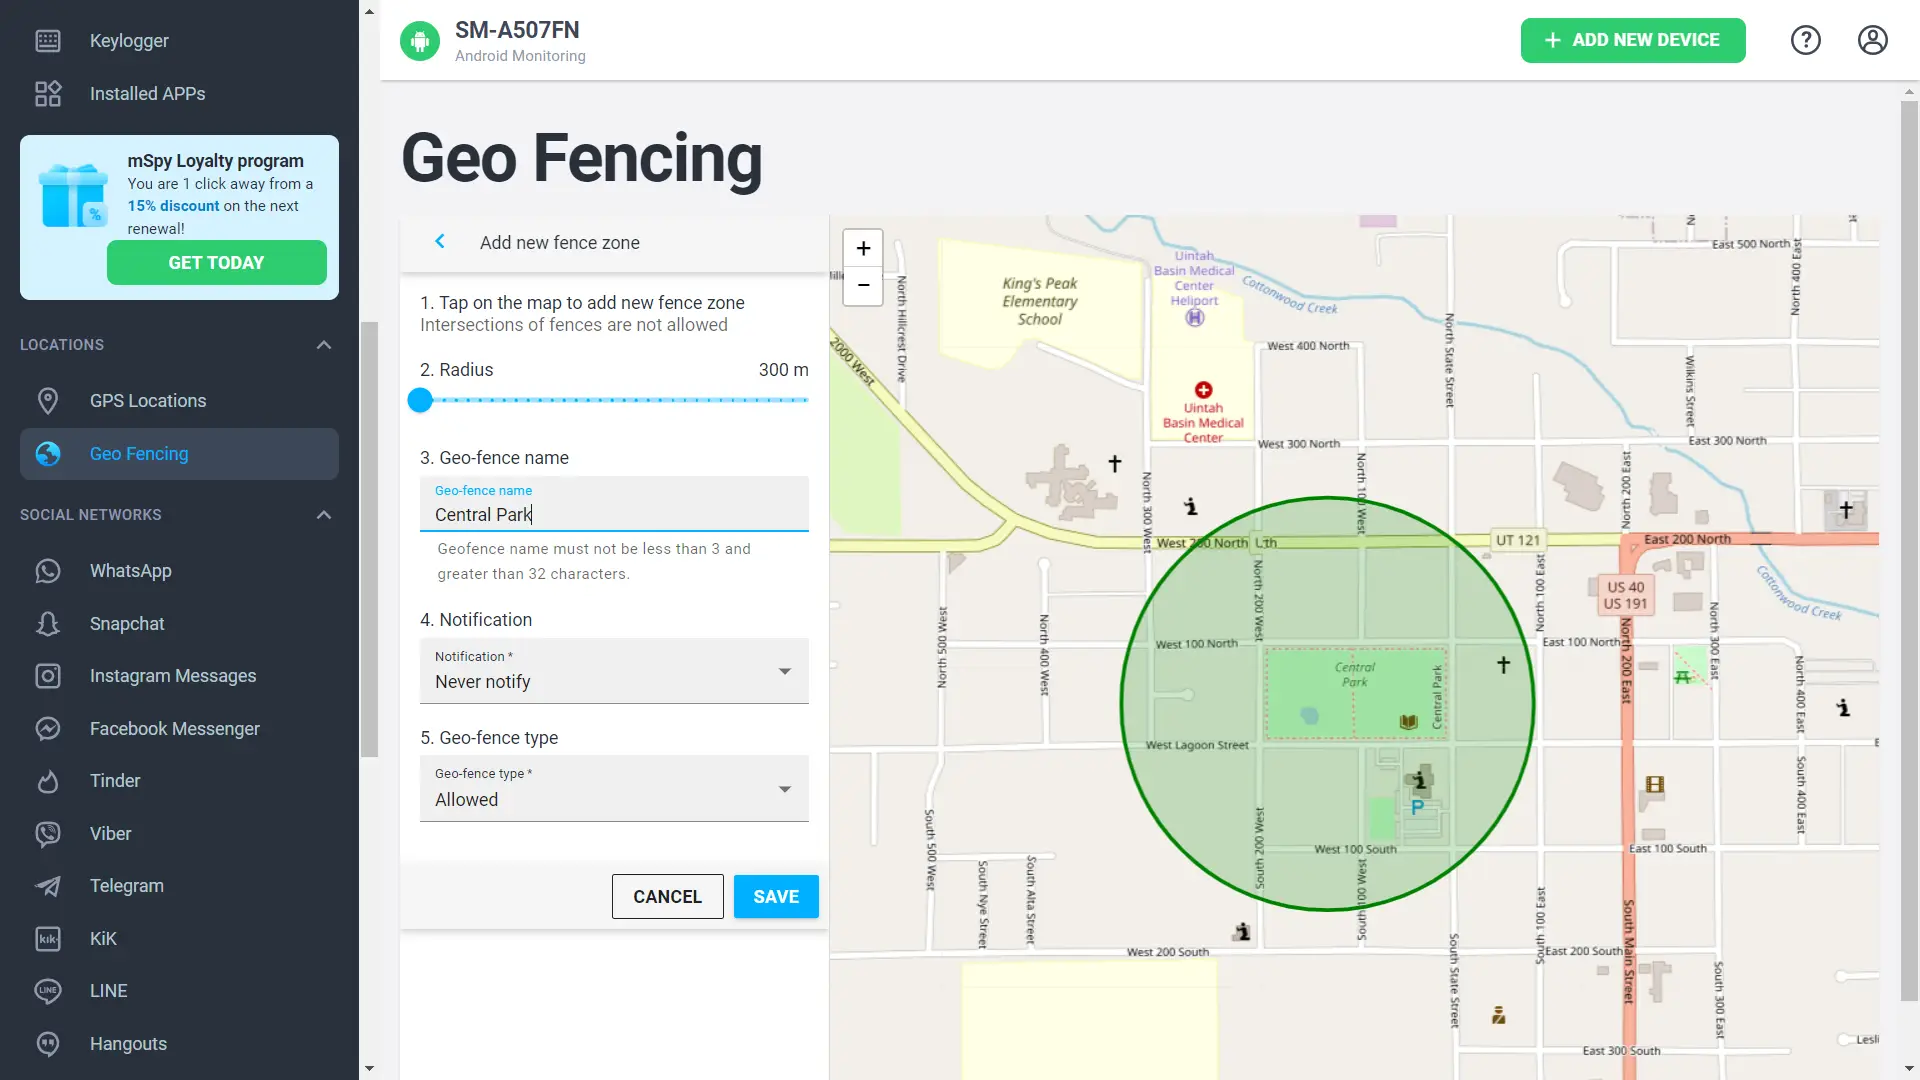Click the Instagram Messages camera icon
Image resolution: width=1920 pixels, height=1080 pixels.
(x=48, y=676)
